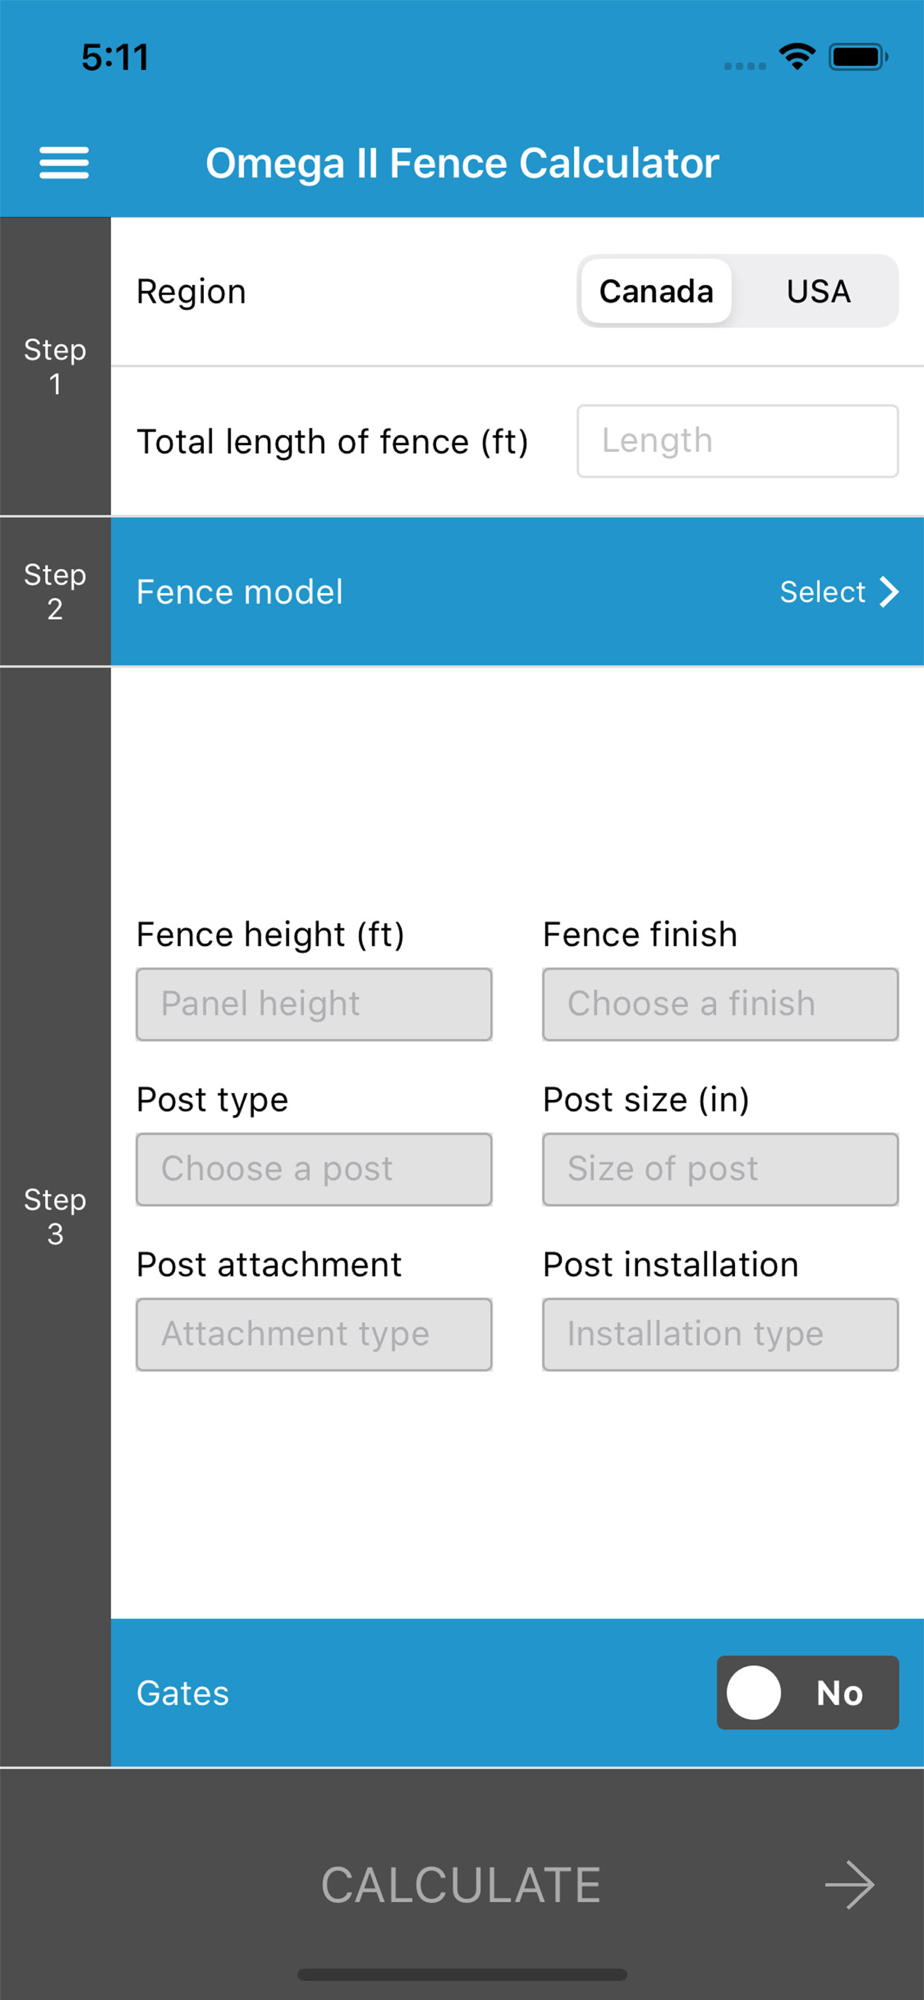Screen dimensions: 924x2000
Task: Open Choose a finish dropdown
Action: click(x=720, y=1004)
